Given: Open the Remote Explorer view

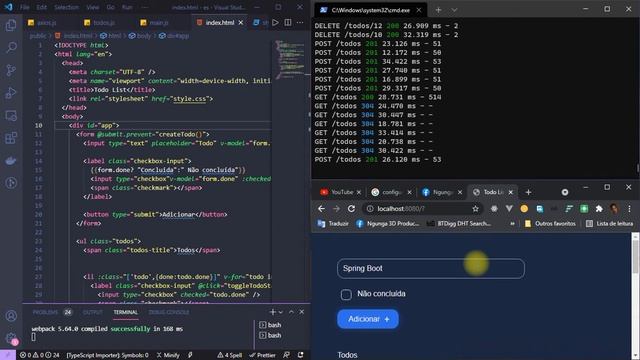Looking at the screenshot, I should click(11, 116).
